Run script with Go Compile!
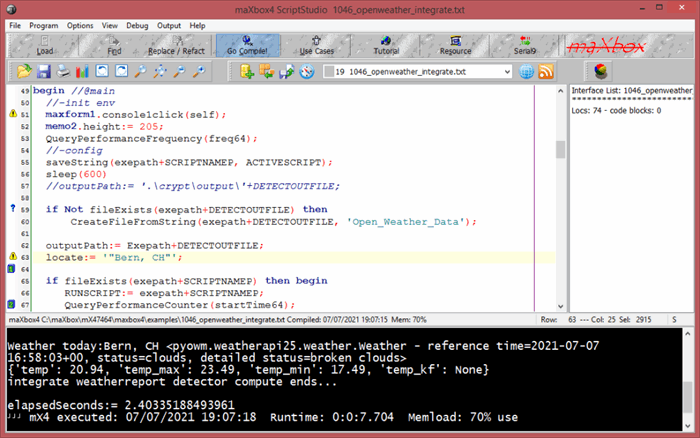 247,46
